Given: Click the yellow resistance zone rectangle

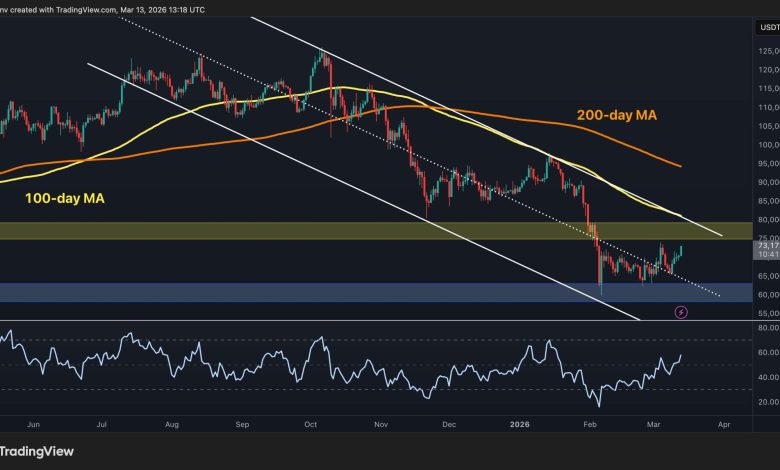Looking at the screenshot, I should coord(300,231).
